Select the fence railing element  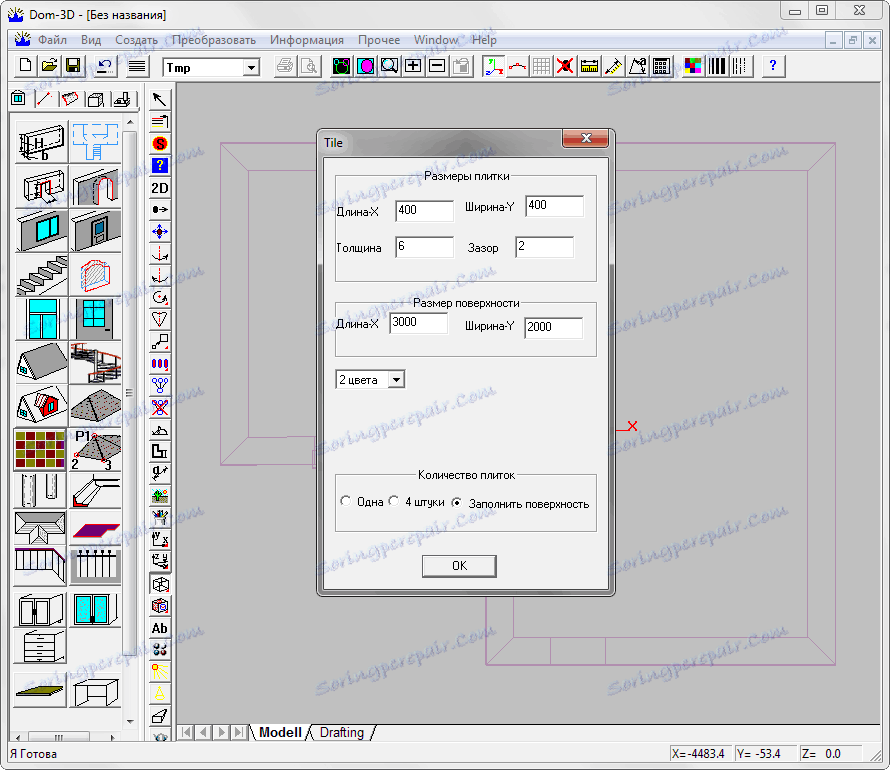click(95, 565)
